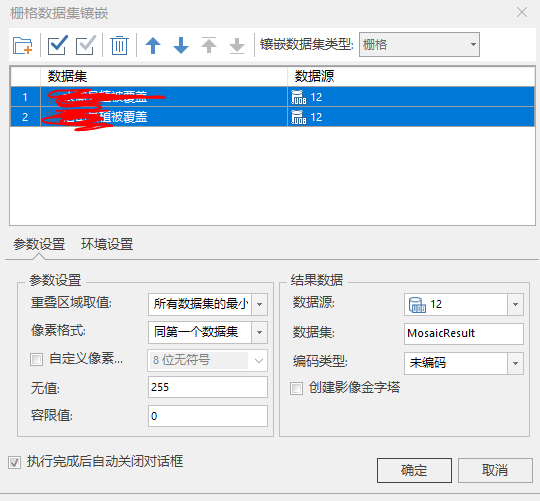This screenshot has height=501, width=540.
Task: Click the select all checkmark icon
Action: coord(58,45)
